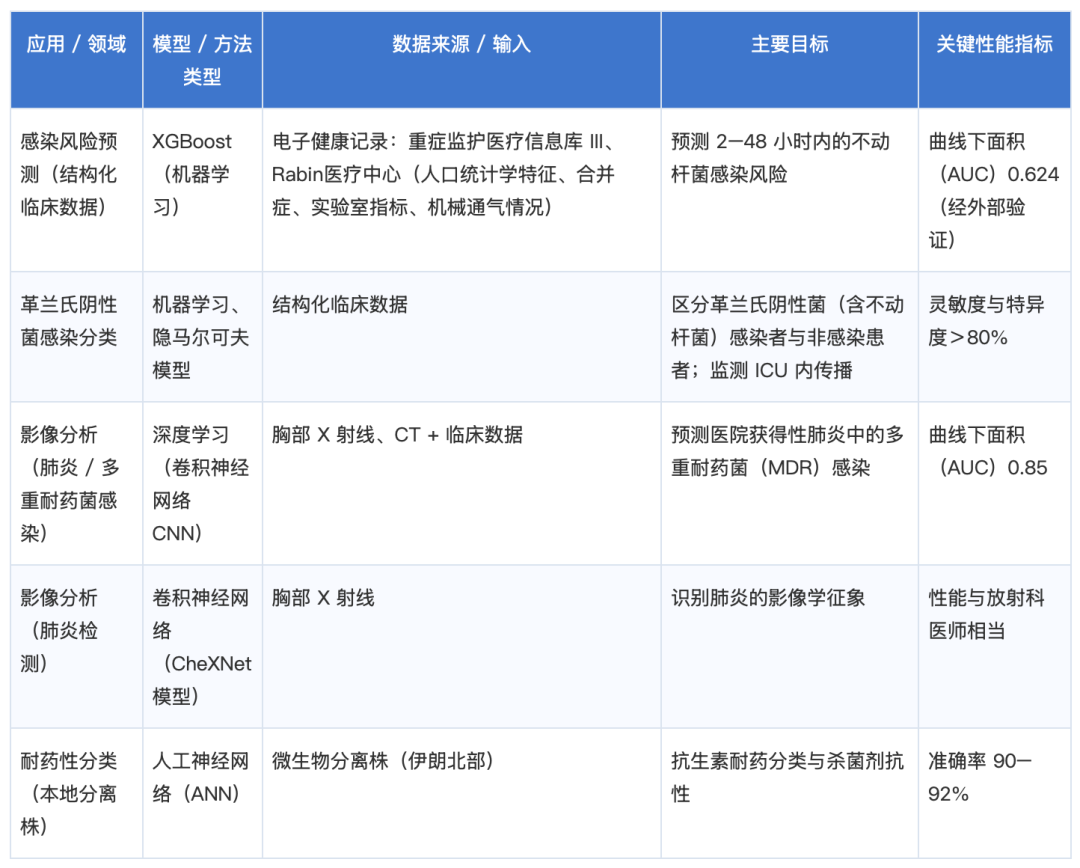Click the 革兰氏阴性菌感染分类 cell
This screenshot has width=1080, height=868.
[x=76, y=337]
